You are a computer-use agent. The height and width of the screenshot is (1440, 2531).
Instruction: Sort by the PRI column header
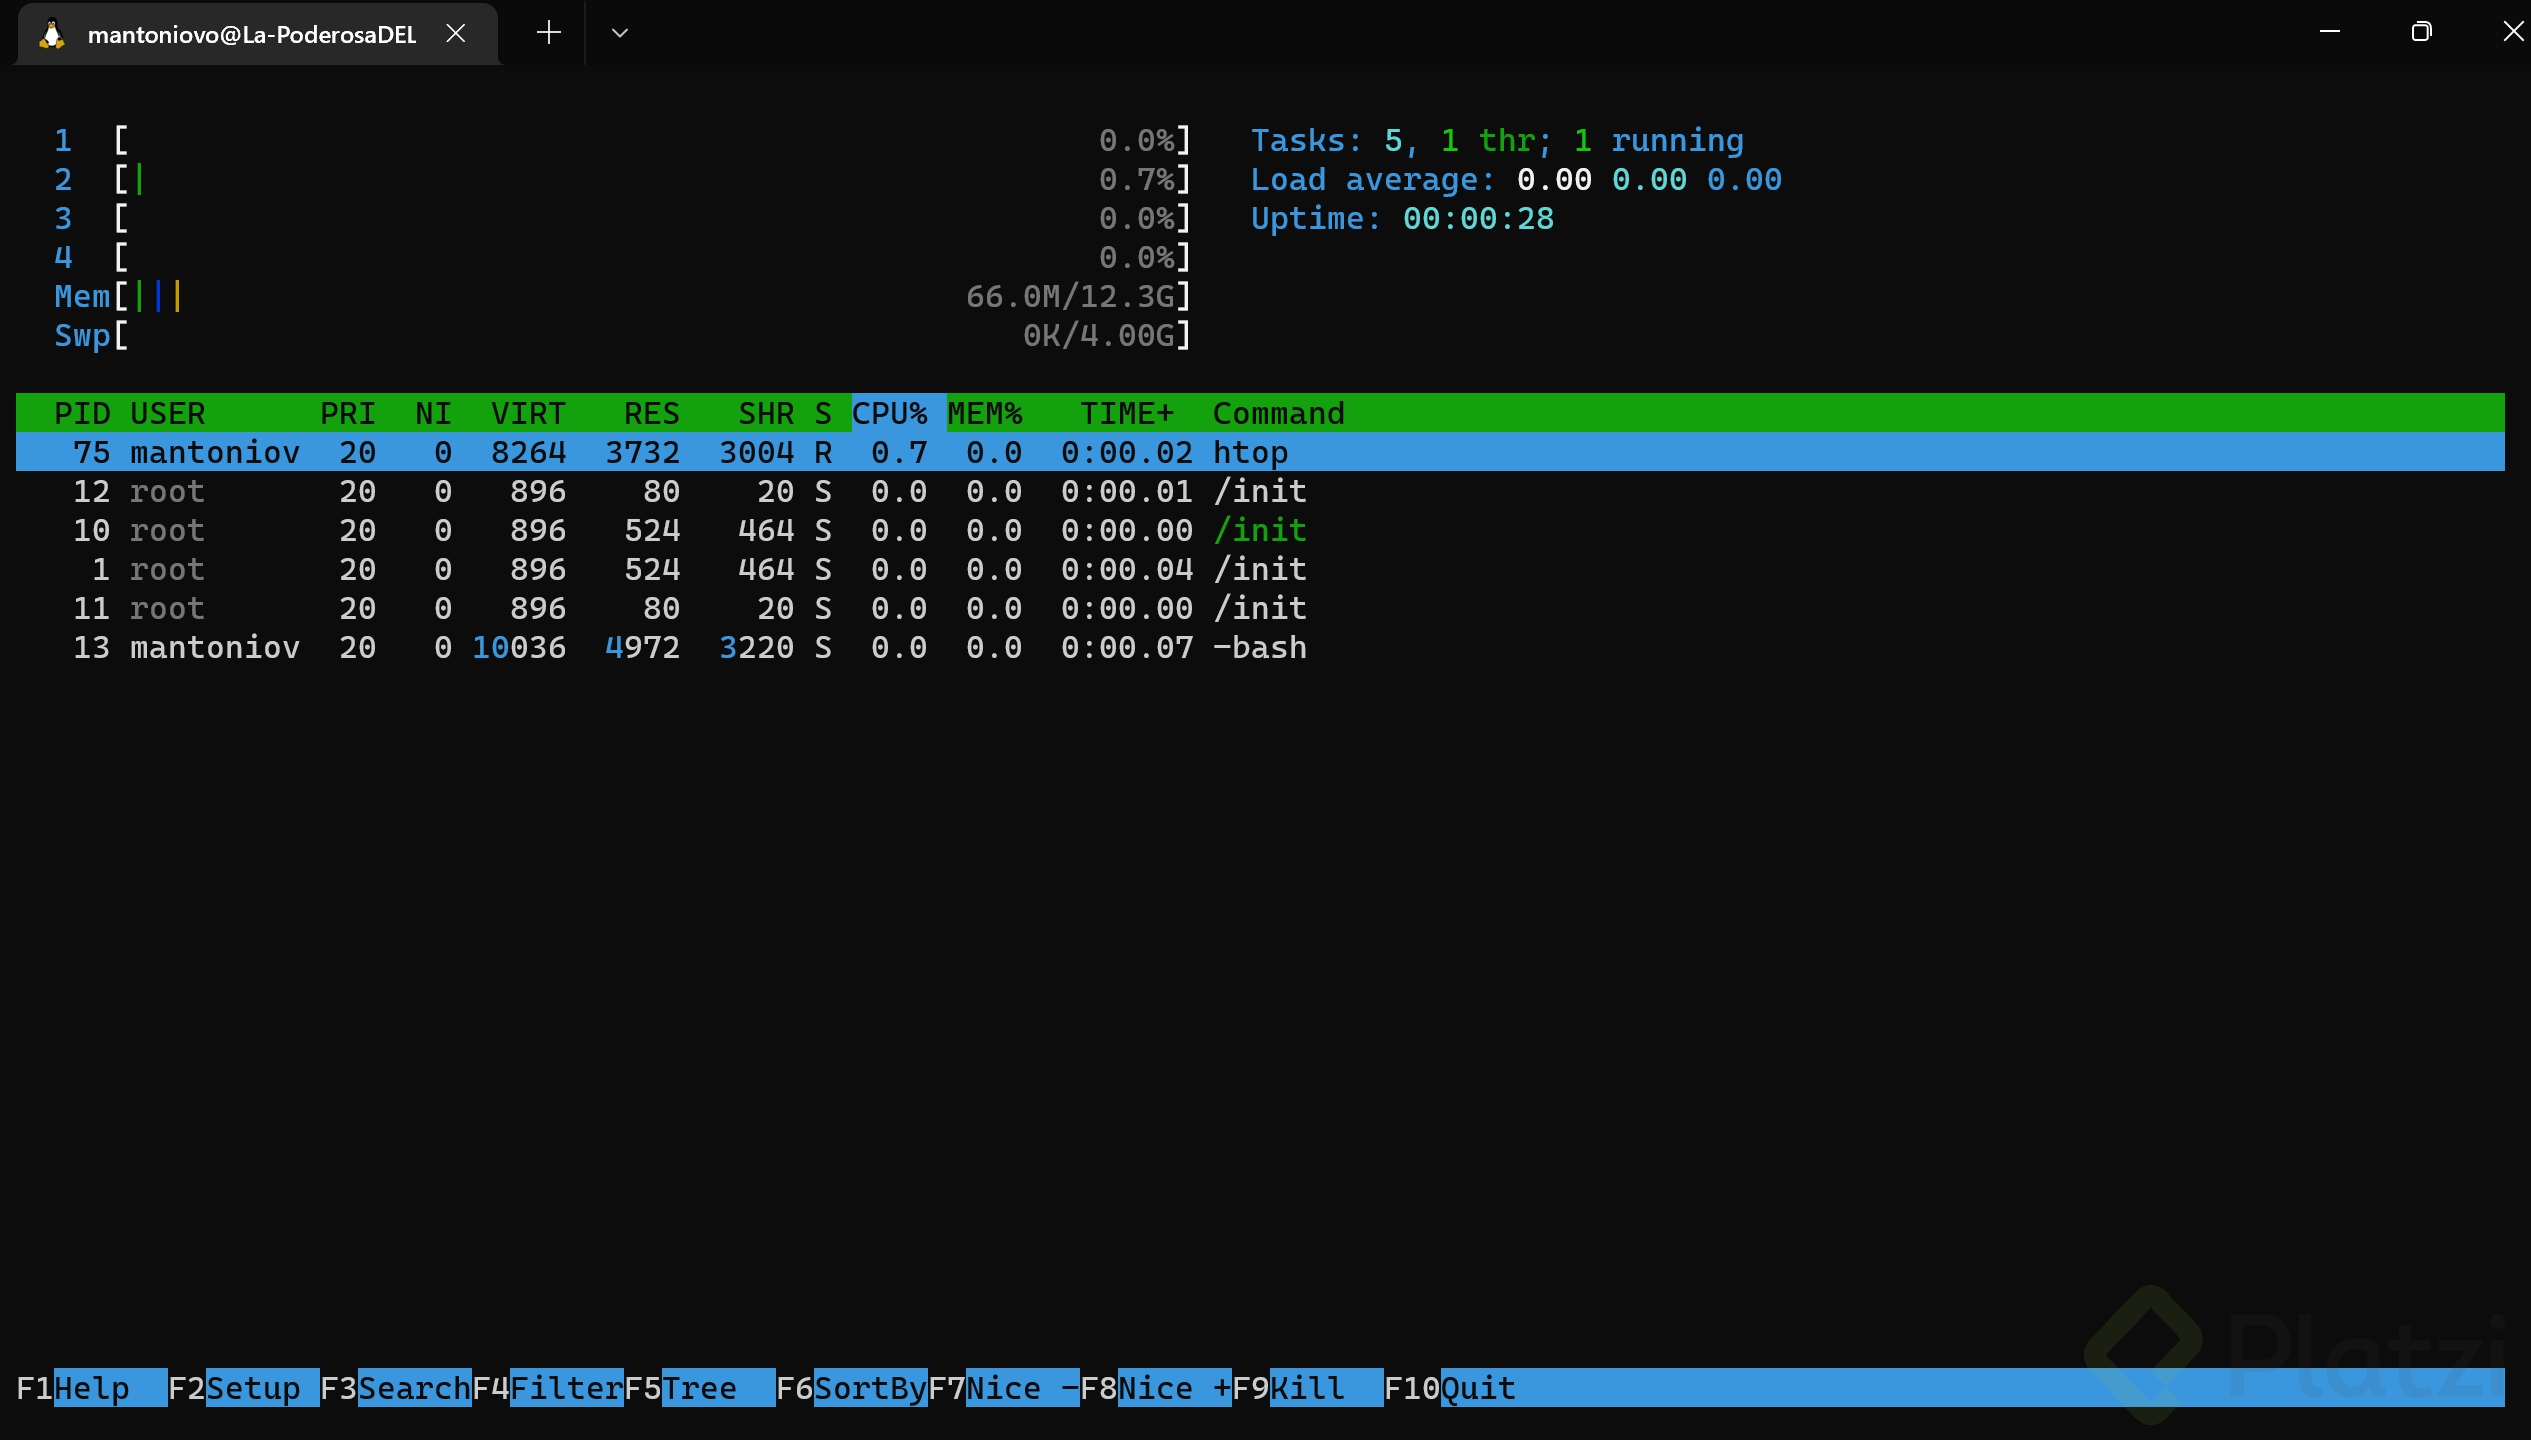348,413
